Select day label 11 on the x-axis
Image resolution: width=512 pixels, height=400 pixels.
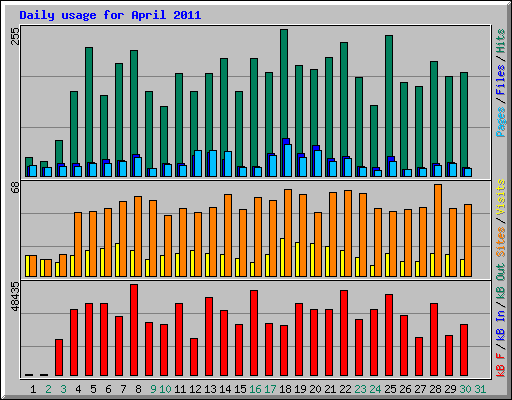tap(180, 389)
